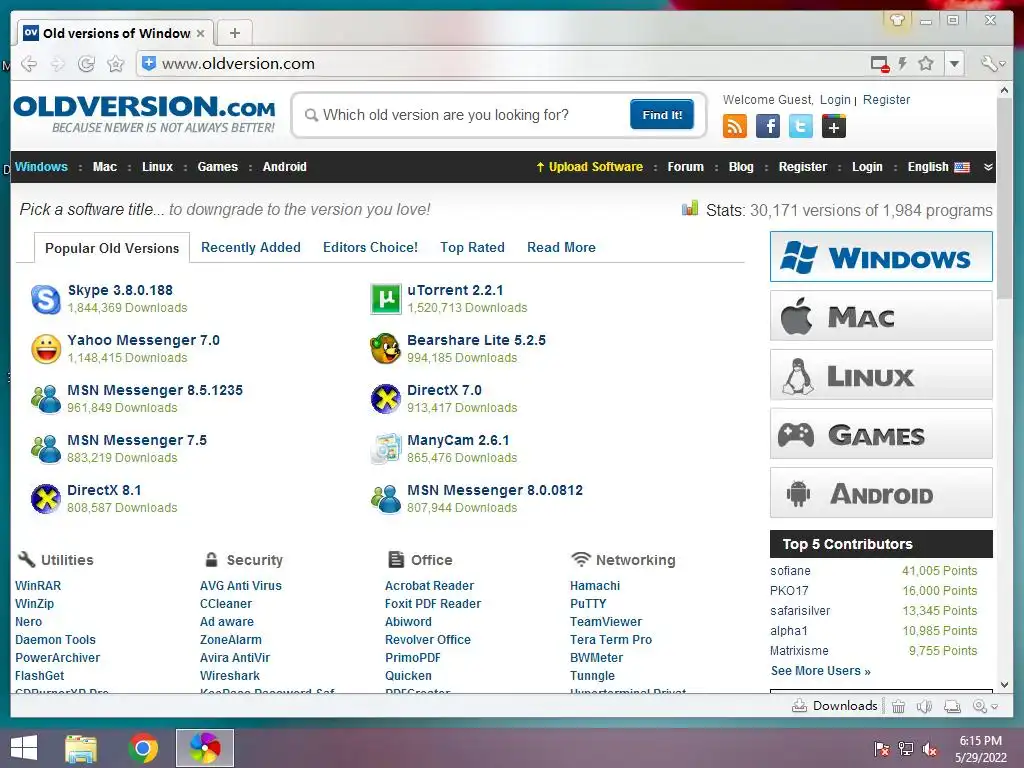Close the Old versions of Windows tab
Image resolution: width=1024 pixels, height=768 pixels.
click(x=200, y=33)
